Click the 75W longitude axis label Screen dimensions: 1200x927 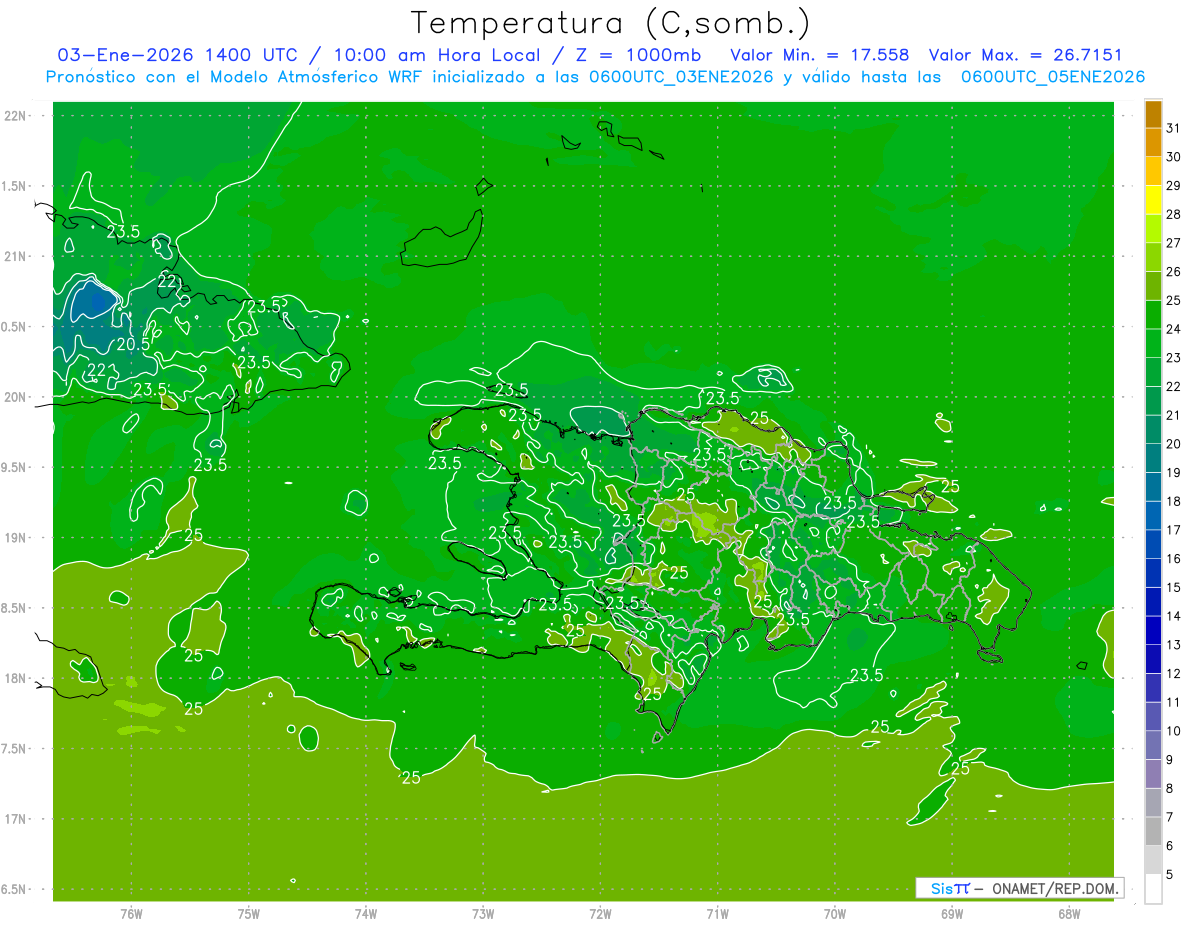[x=249, y=913]
